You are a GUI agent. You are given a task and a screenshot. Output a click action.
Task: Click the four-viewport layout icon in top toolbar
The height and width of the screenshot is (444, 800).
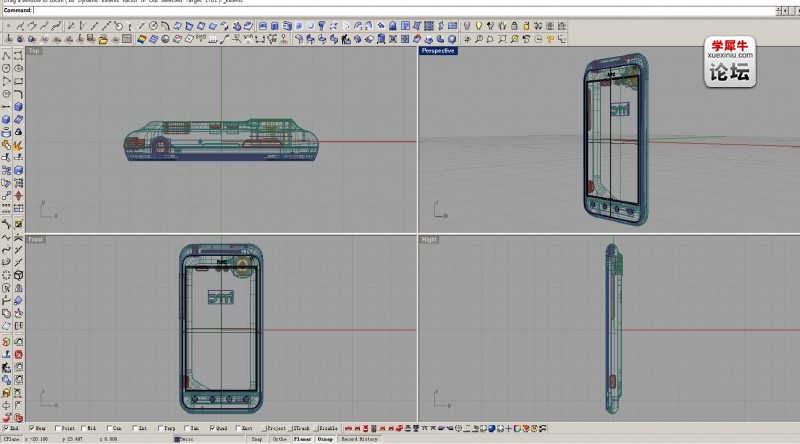click(x=452, y=26)
